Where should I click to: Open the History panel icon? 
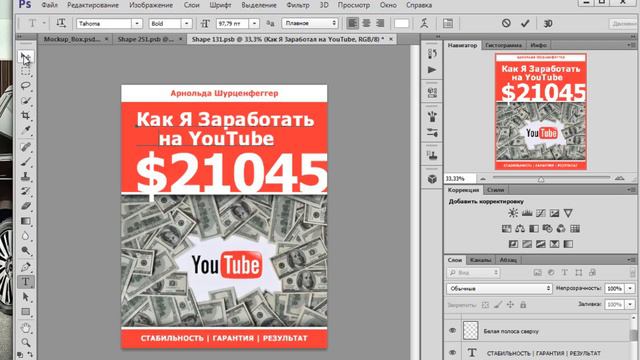(432, 53)
